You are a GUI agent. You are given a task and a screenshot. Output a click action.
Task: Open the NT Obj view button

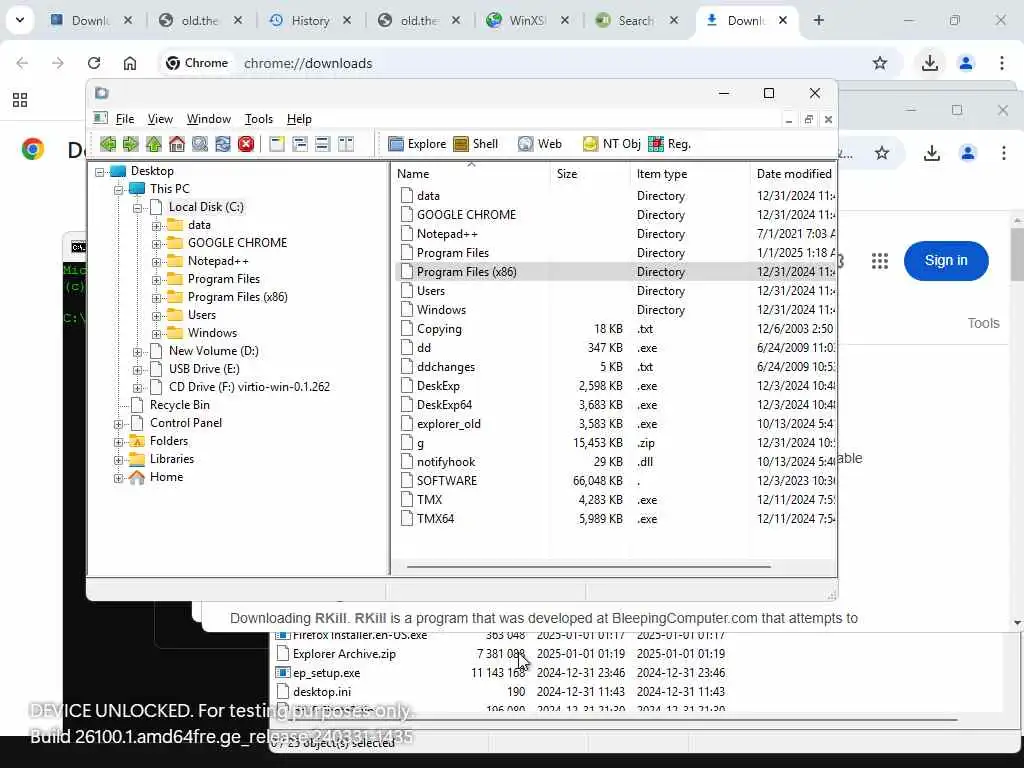tap(611, 144)
